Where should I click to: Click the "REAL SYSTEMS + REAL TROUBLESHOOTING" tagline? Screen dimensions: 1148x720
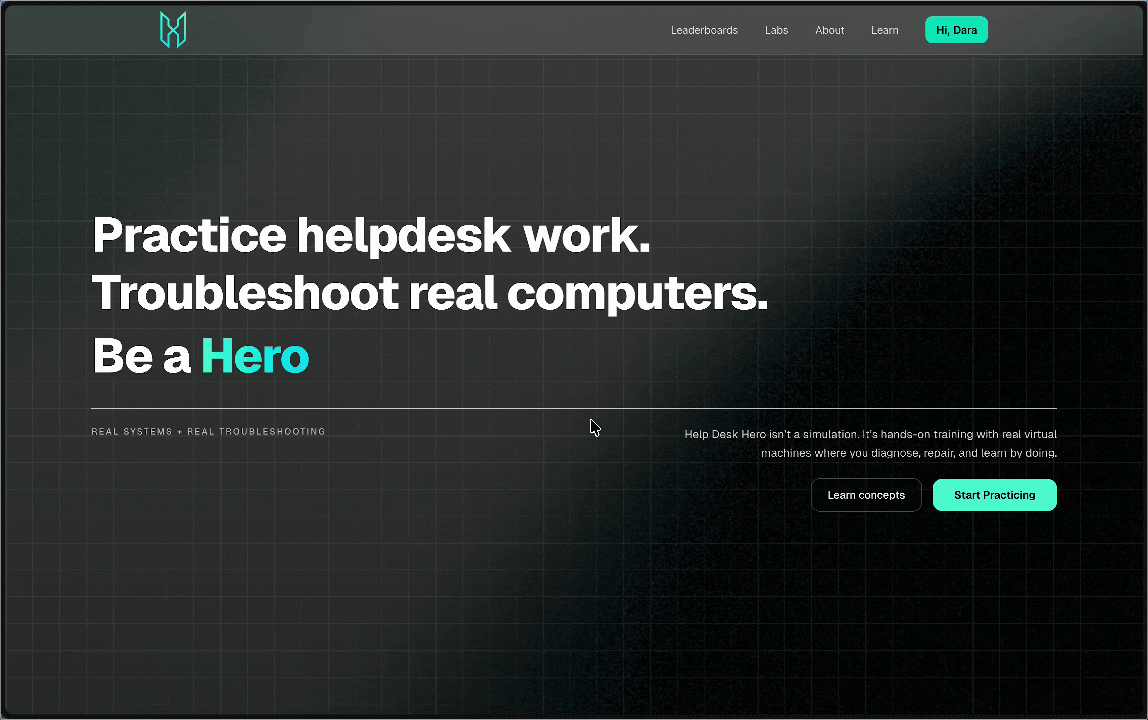[x=208, y=431]
